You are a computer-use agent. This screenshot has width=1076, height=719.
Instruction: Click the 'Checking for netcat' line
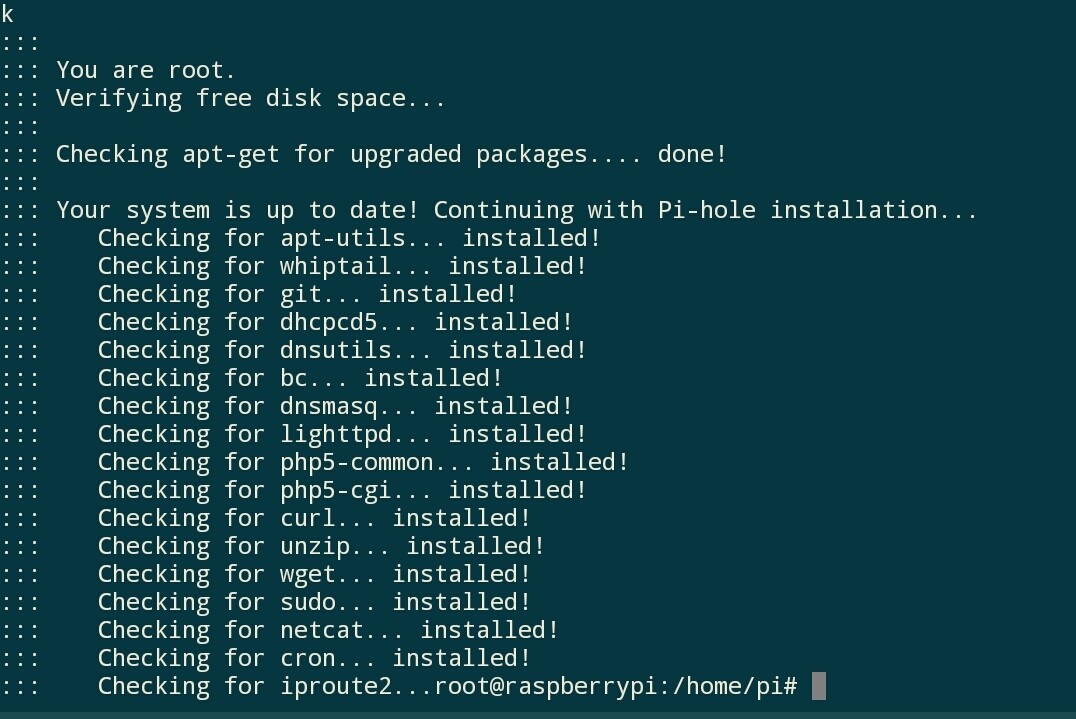click(328, 630)
